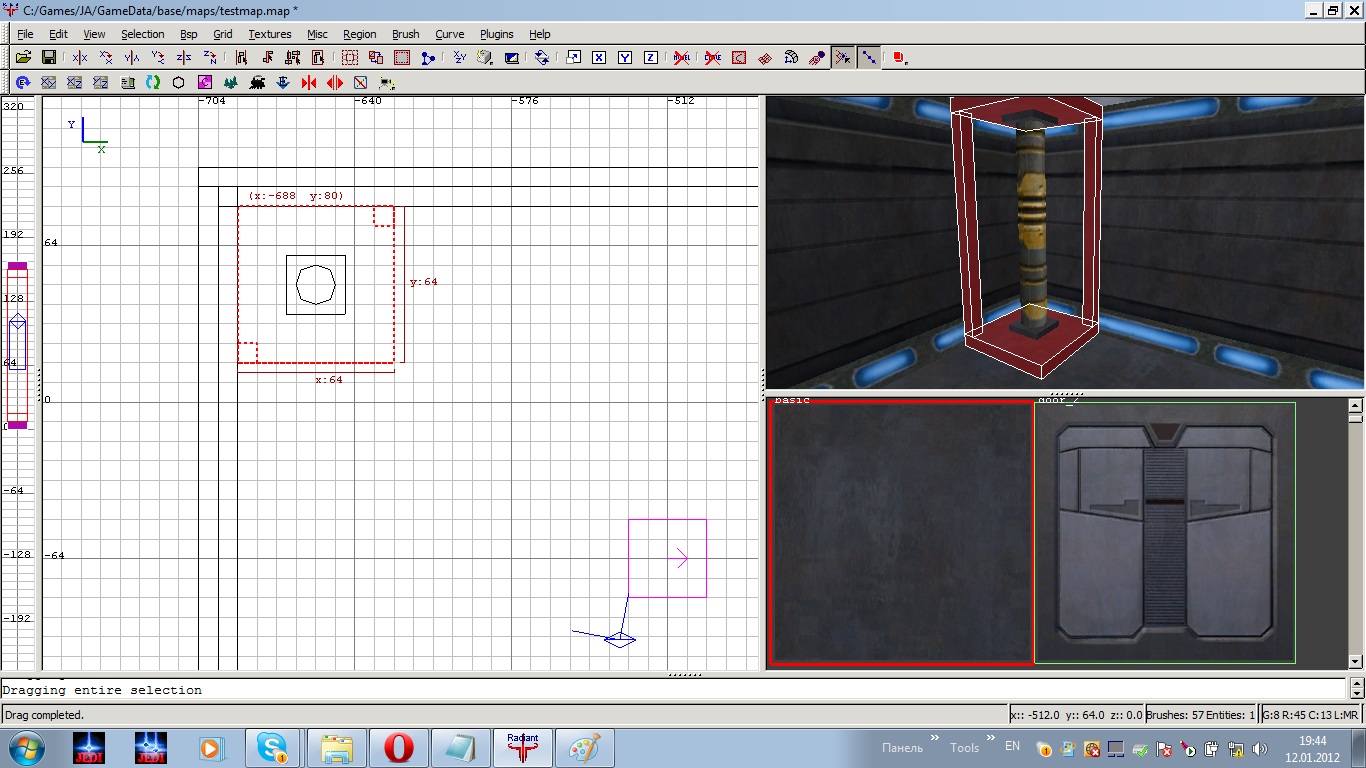The width and height of the screenshot is (1366, 768).
Task: Click the magenta entity box in grid
Action: pos(667,558)
